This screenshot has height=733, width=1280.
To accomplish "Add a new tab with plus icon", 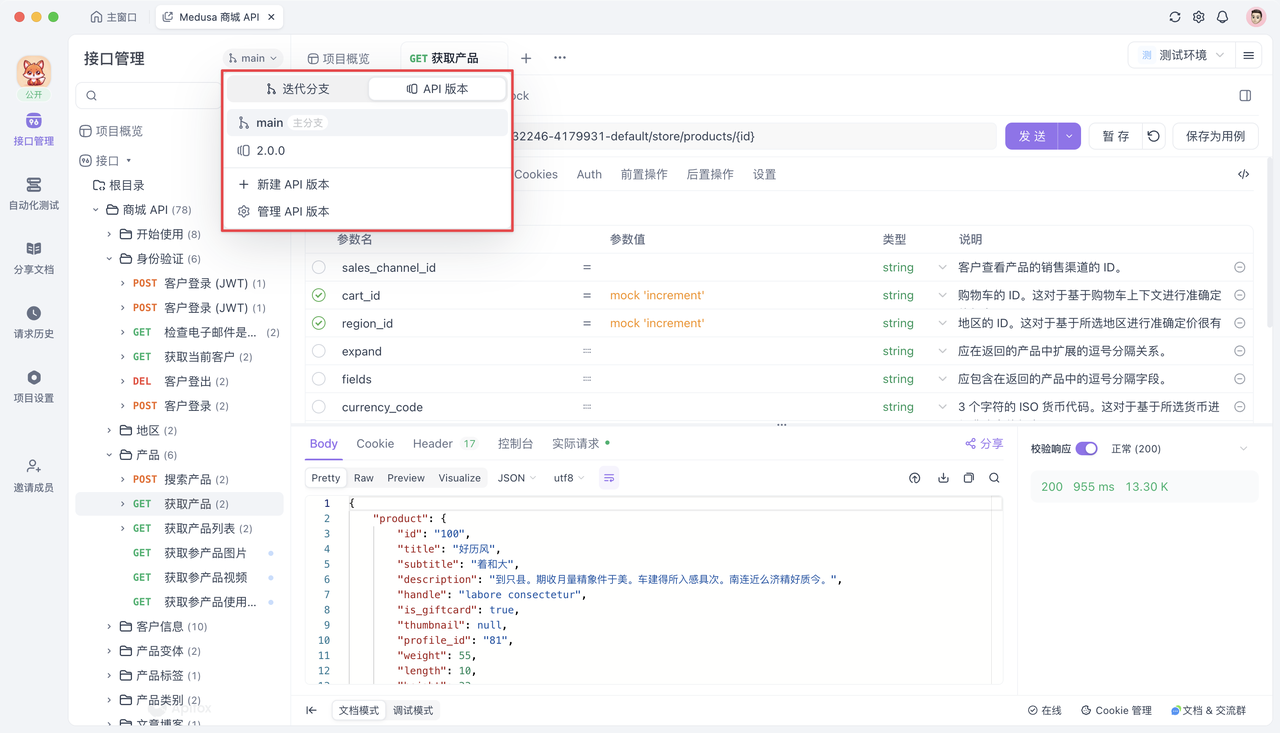I will pos(526,58).
